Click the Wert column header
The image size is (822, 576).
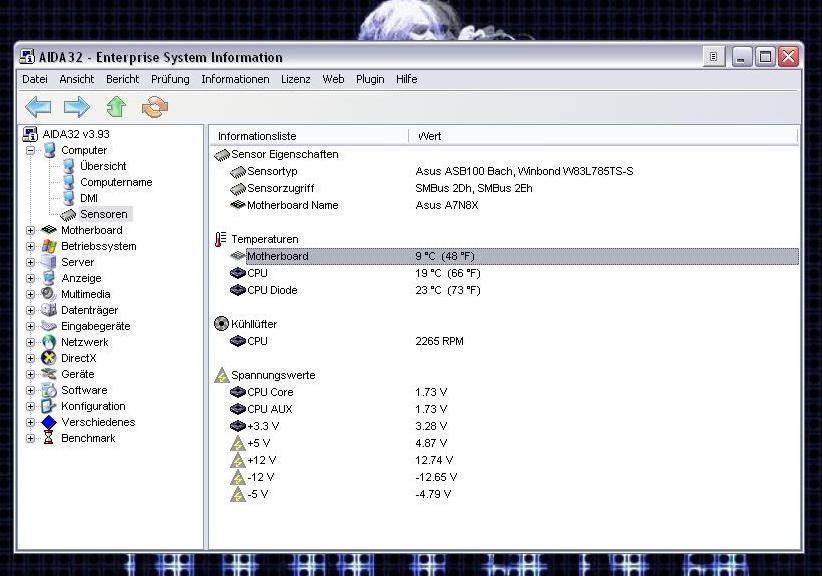click(x=603, y=136)
